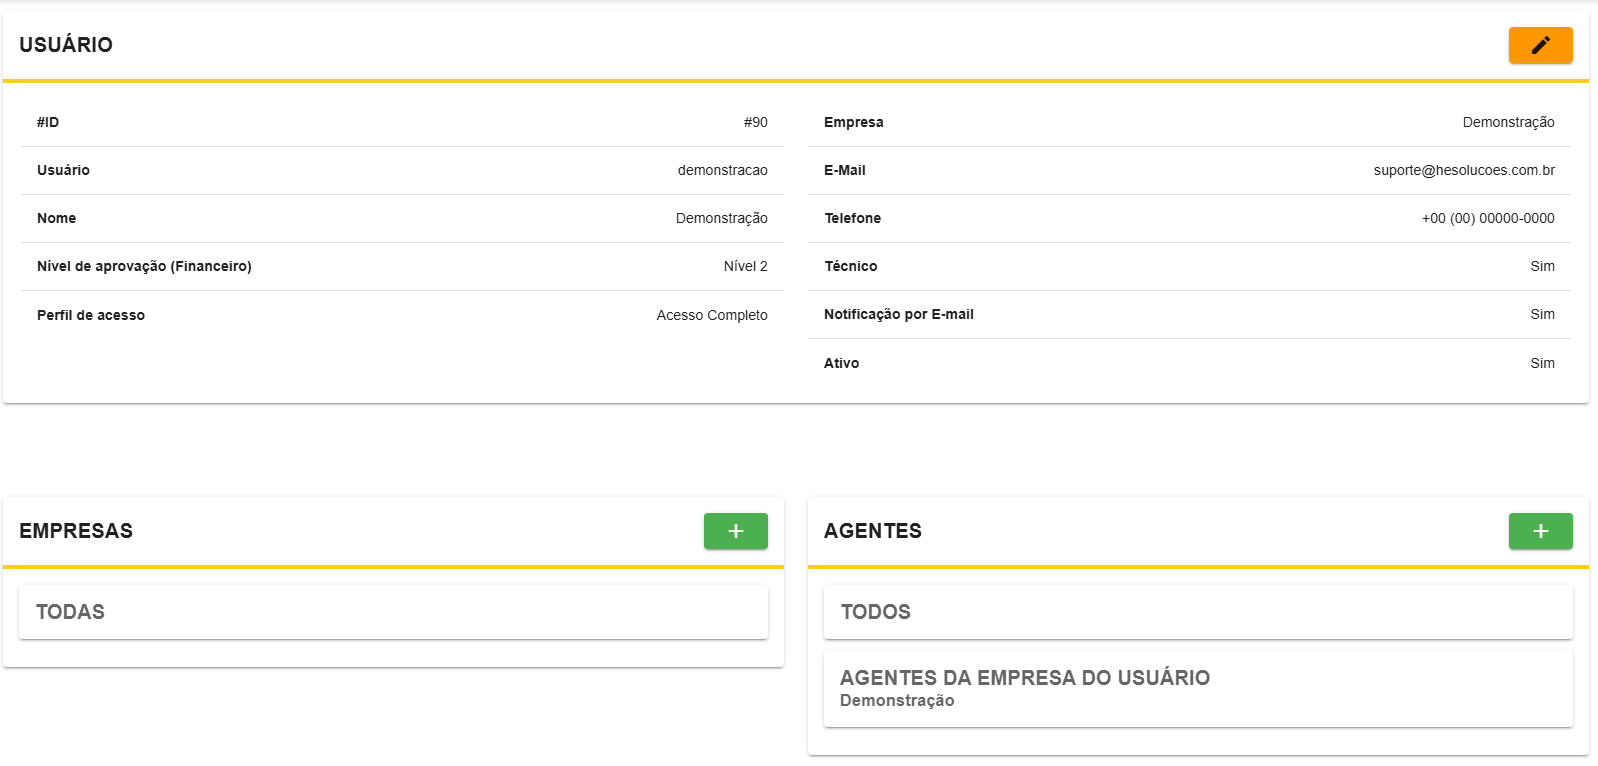Screen dimensions: 1598x766
Task: Add a new agente with plus button
Action: (1540, 531)
